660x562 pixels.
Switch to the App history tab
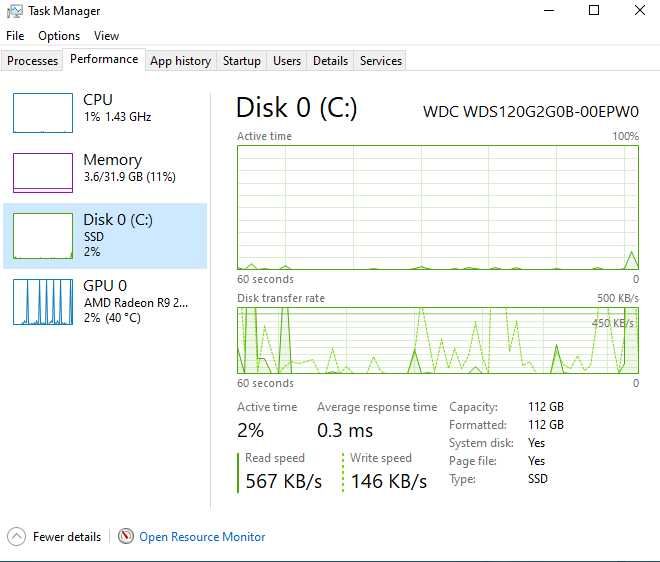click(x=180, y=61)
